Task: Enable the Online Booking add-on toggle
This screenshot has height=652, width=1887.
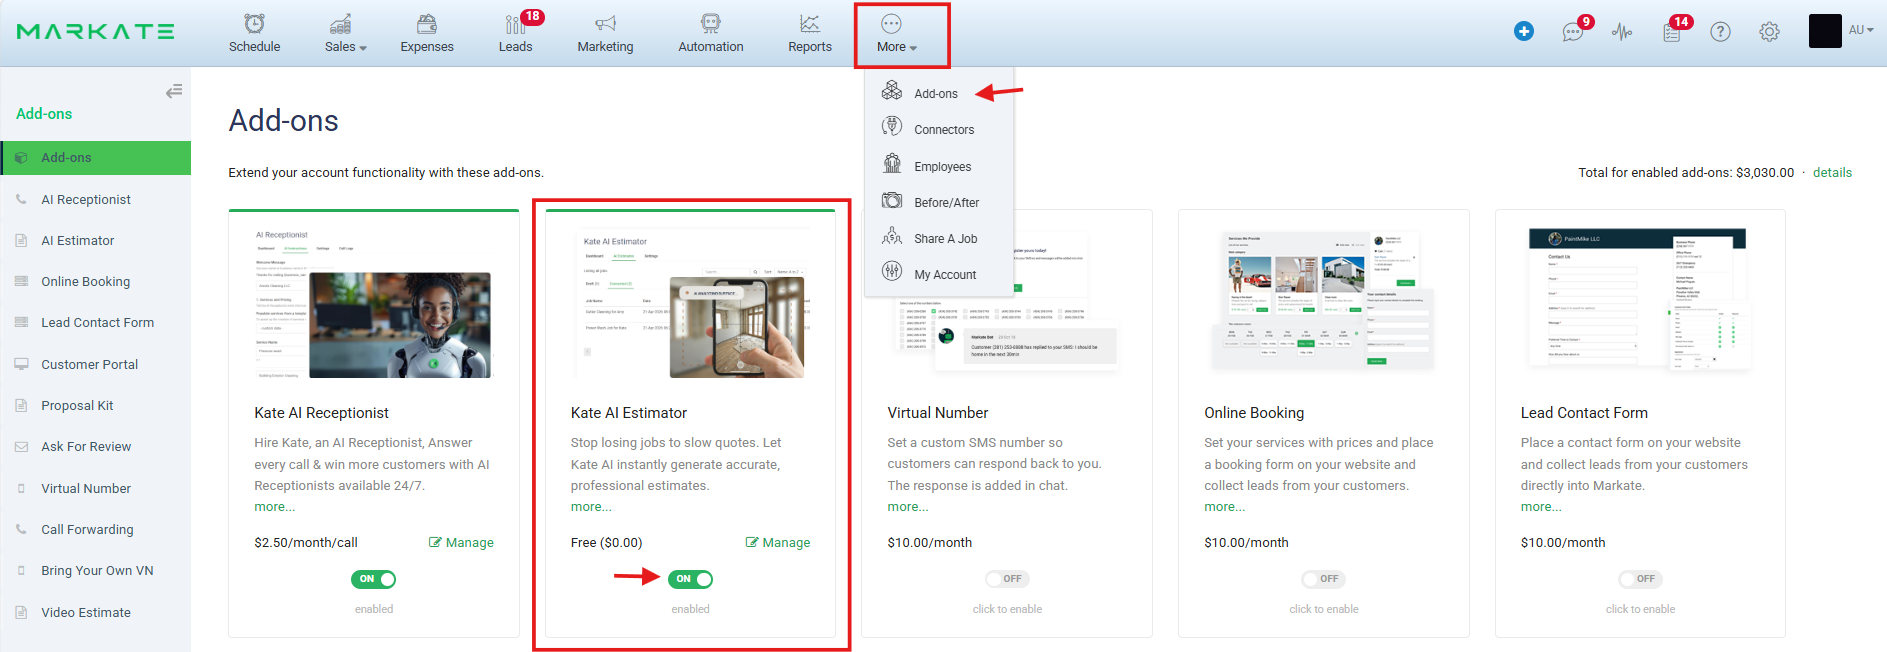Action: tap(1323, 579)
